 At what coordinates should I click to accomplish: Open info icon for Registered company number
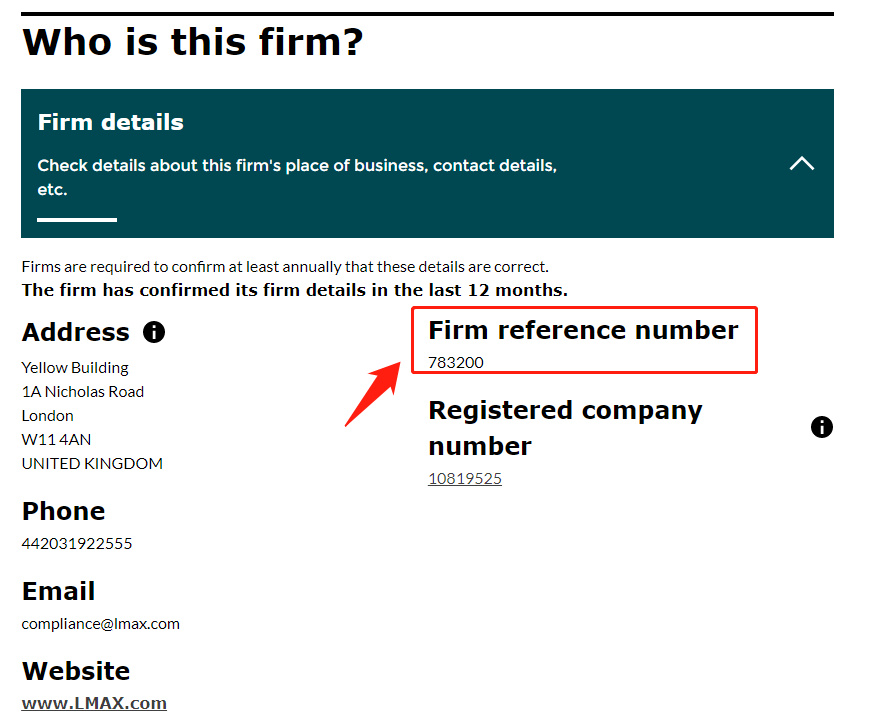pyautogui.click(x=821, y=427)
